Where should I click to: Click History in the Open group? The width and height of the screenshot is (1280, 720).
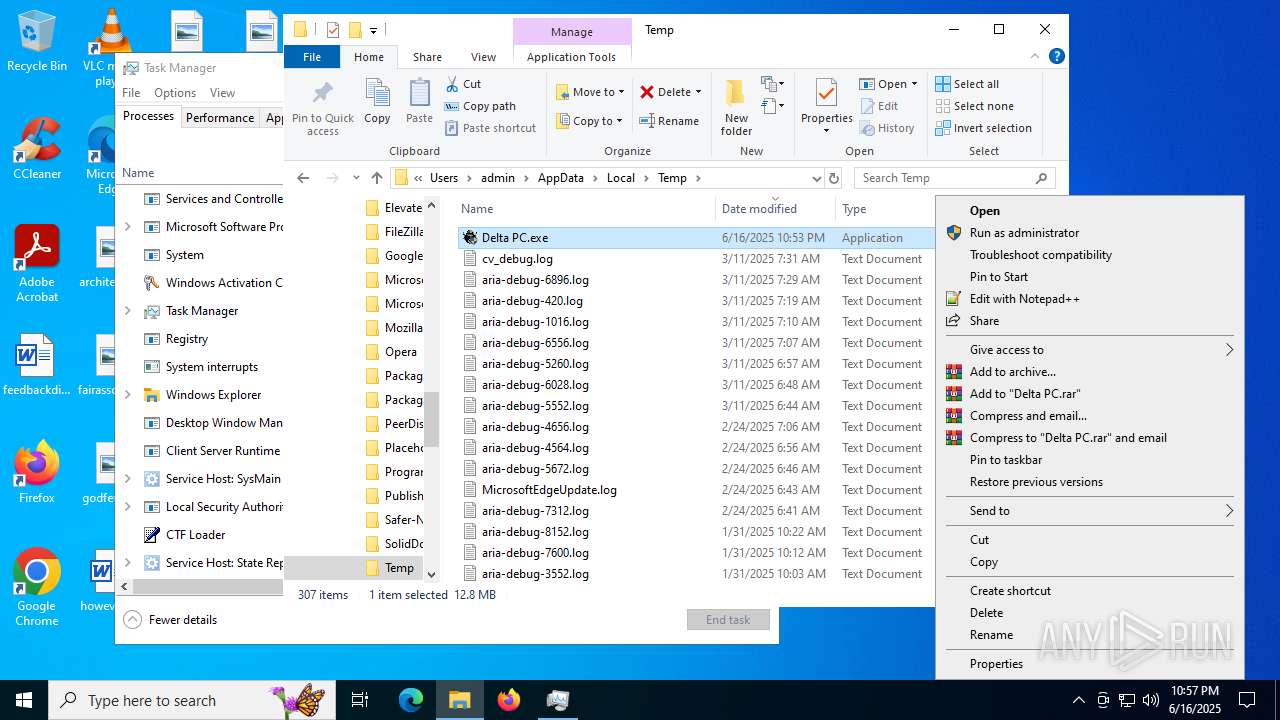tap(886, 128)
